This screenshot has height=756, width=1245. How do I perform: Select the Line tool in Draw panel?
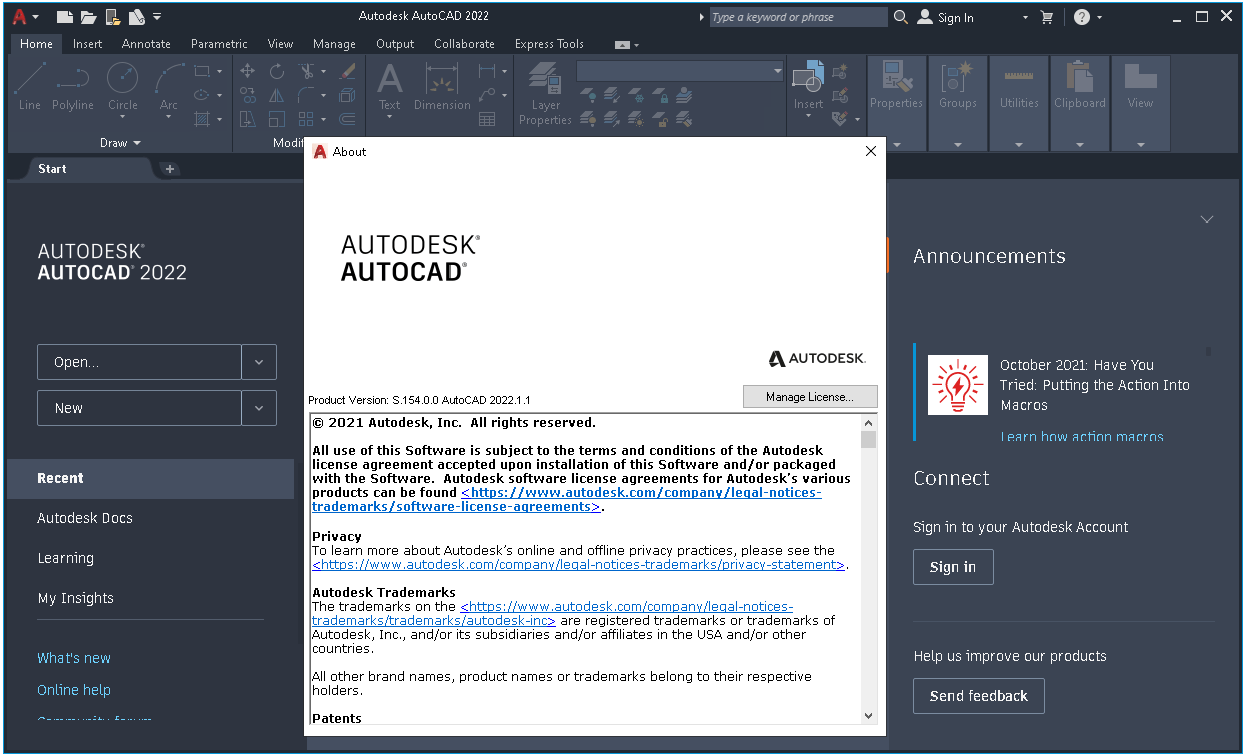[30, 86]
